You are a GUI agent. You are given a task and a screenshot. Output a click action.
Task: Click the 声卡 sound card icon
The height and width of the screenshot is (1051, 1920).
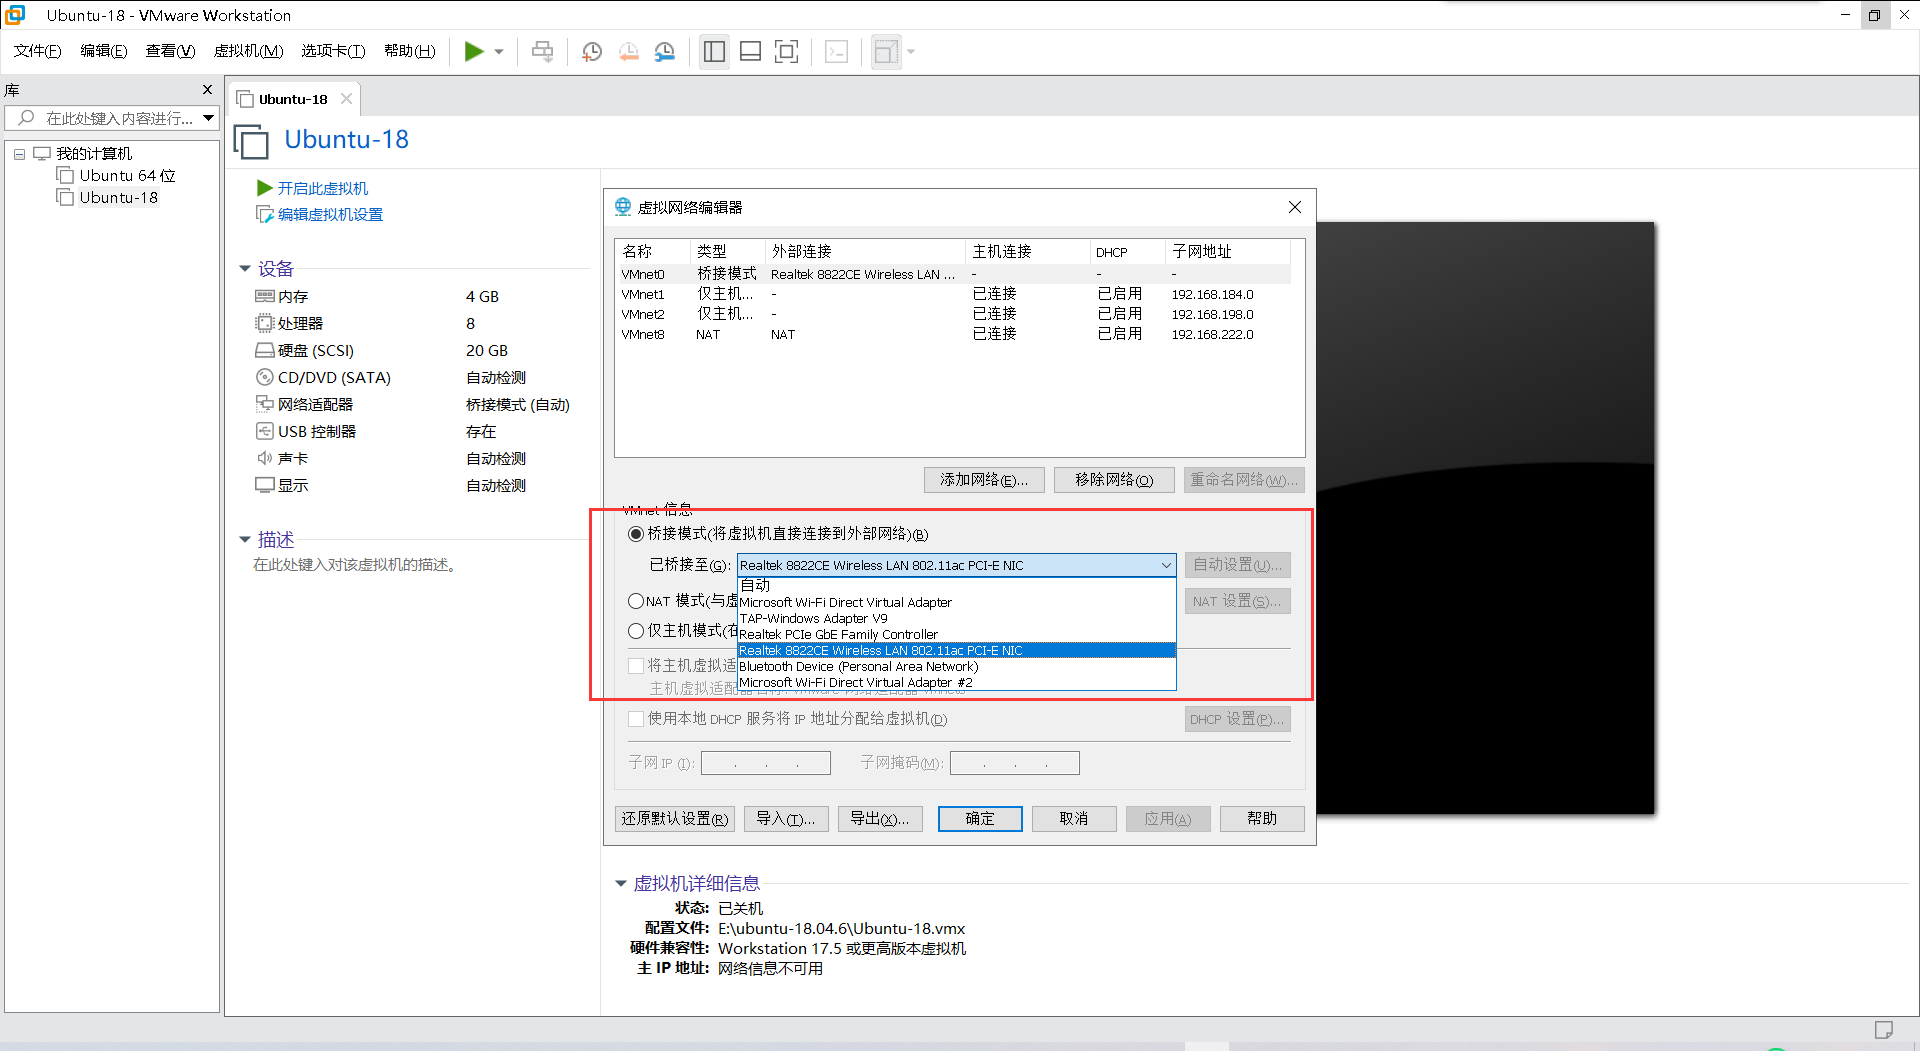pyautogui.click(x=265, y=458)
